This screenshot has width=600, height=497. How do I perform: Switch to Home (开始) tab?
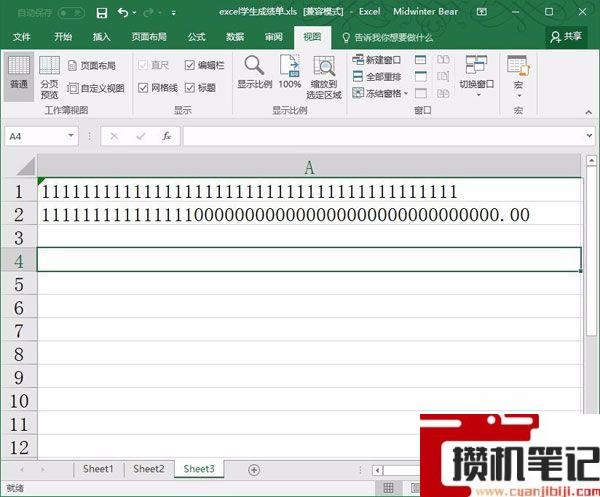click(63, 37)
